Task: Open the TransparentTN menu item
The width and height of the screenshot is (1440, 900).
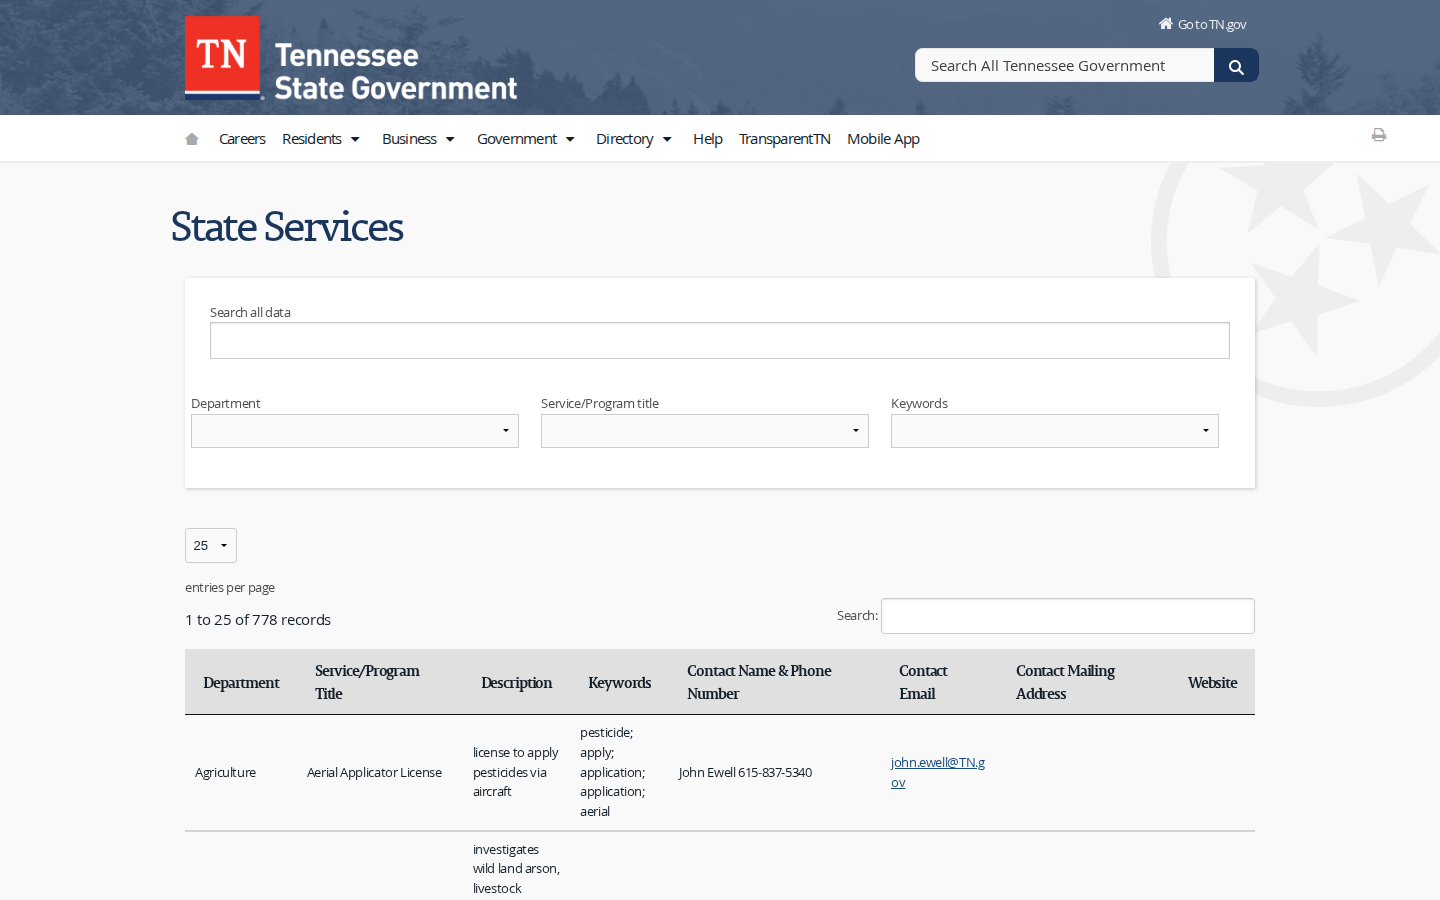Action: 784,139
